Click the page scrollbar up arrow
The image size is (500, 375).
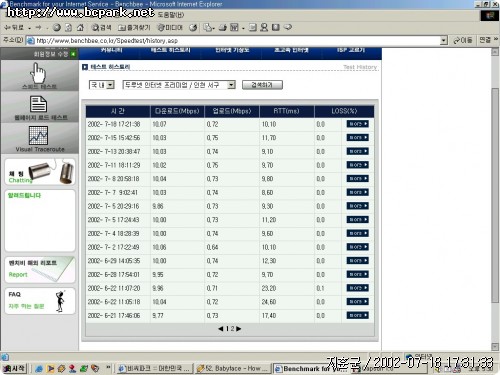click(x=495, y=52)
